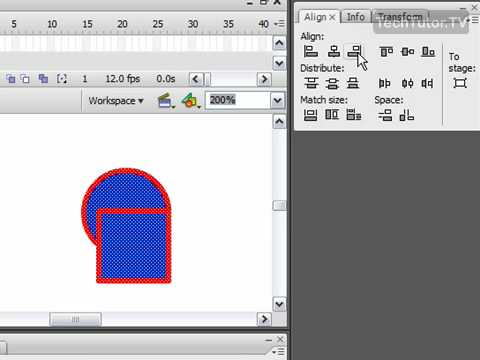Distribute objects by horizontal center

pos(407,83)
